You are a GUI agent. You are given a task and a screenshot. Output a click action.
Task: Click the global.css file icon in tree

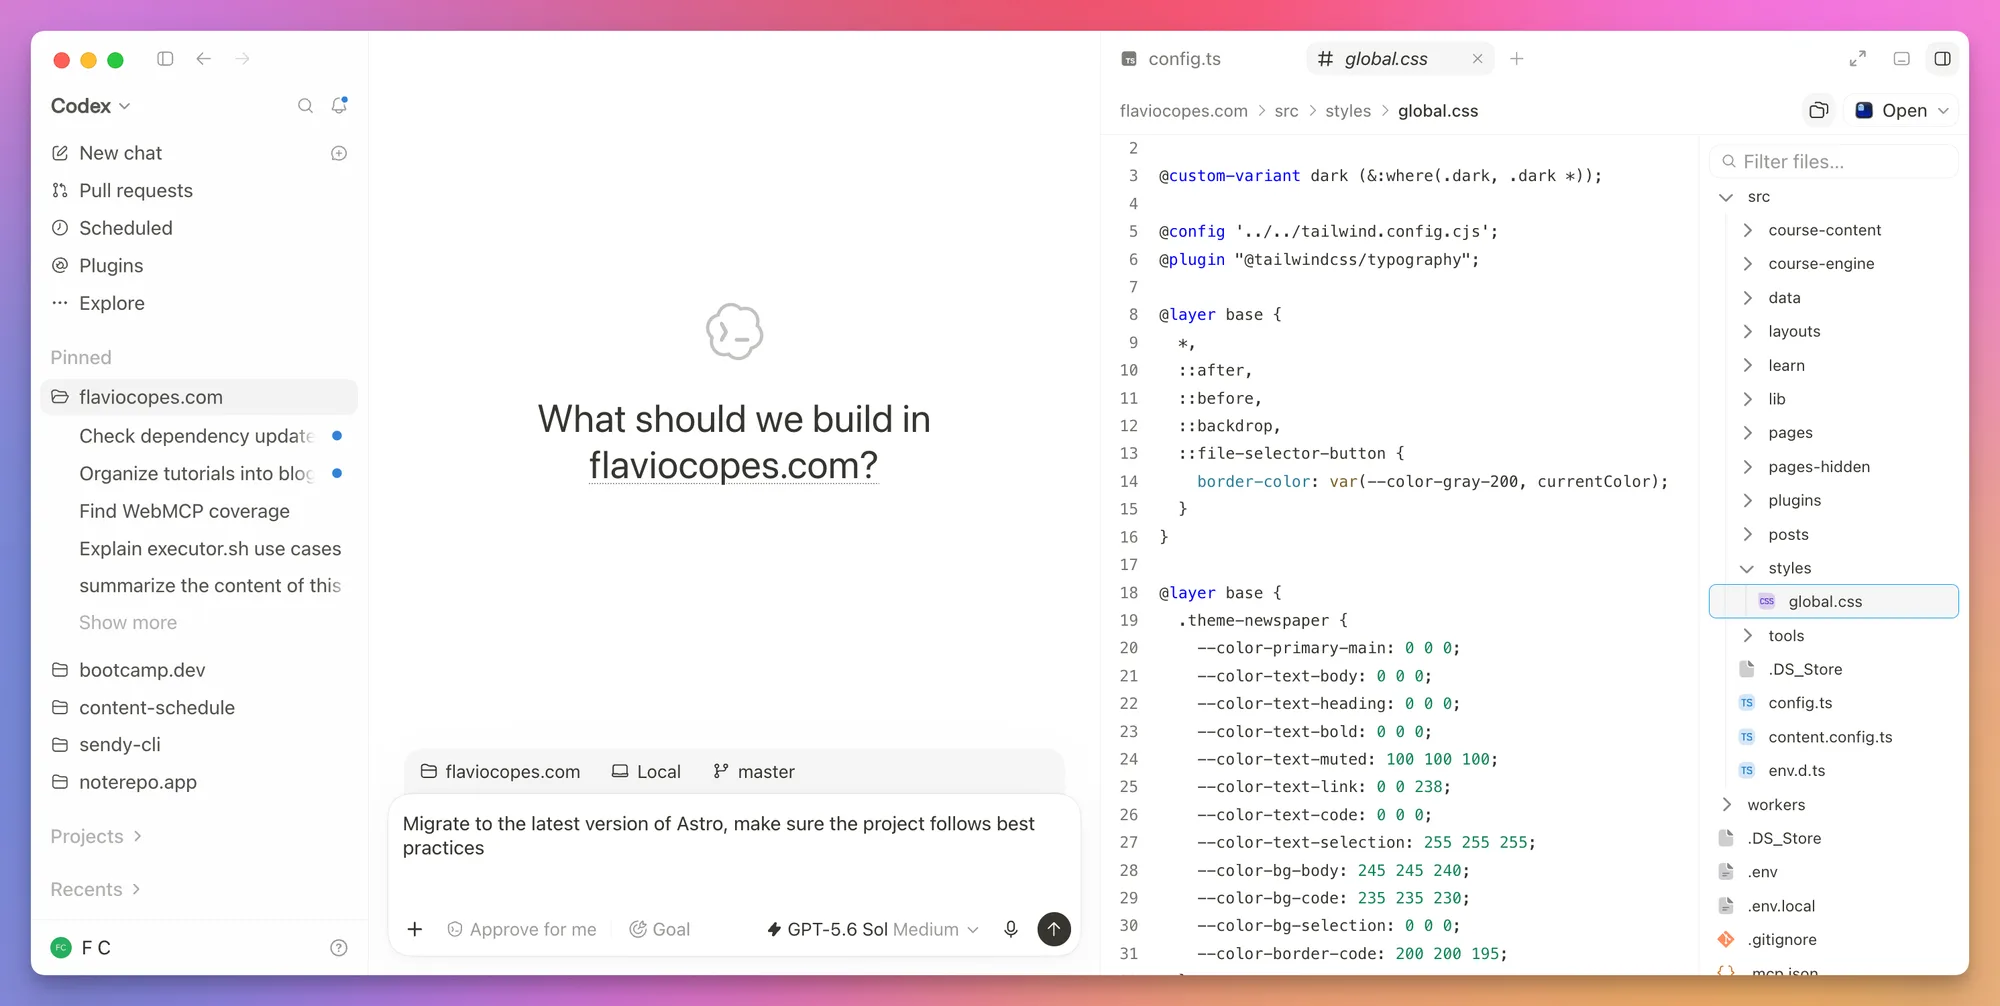click(1767, 601)
